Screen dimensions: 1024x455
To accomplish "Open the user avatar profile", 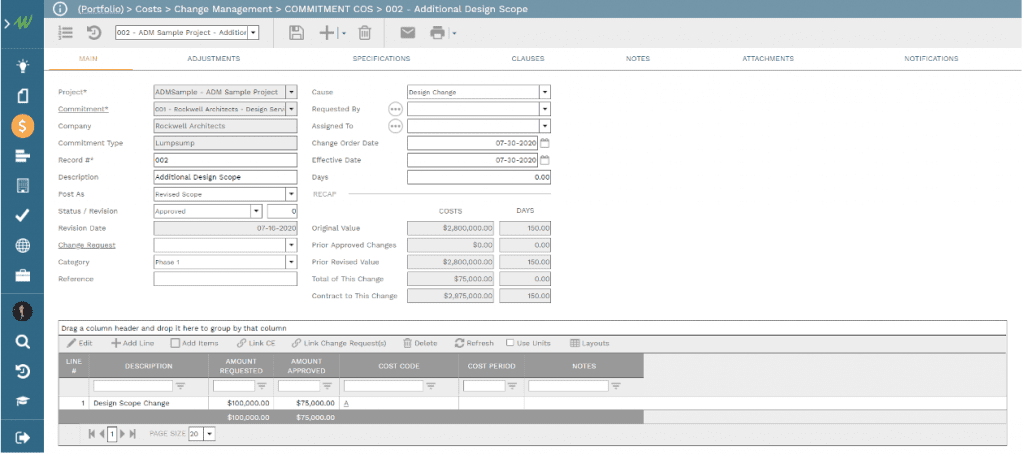I will (22, 311).
